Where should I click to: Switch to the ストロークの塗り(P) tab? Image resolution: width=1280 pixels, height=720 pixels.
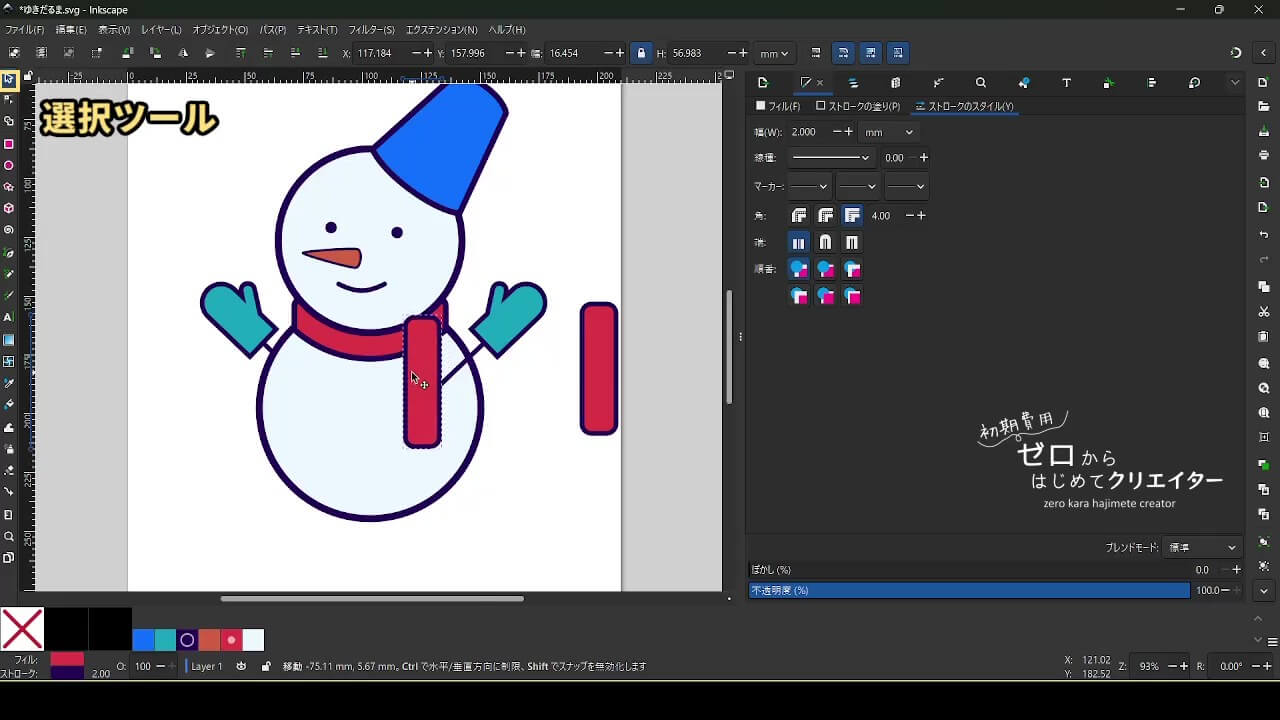coord(858,106)
